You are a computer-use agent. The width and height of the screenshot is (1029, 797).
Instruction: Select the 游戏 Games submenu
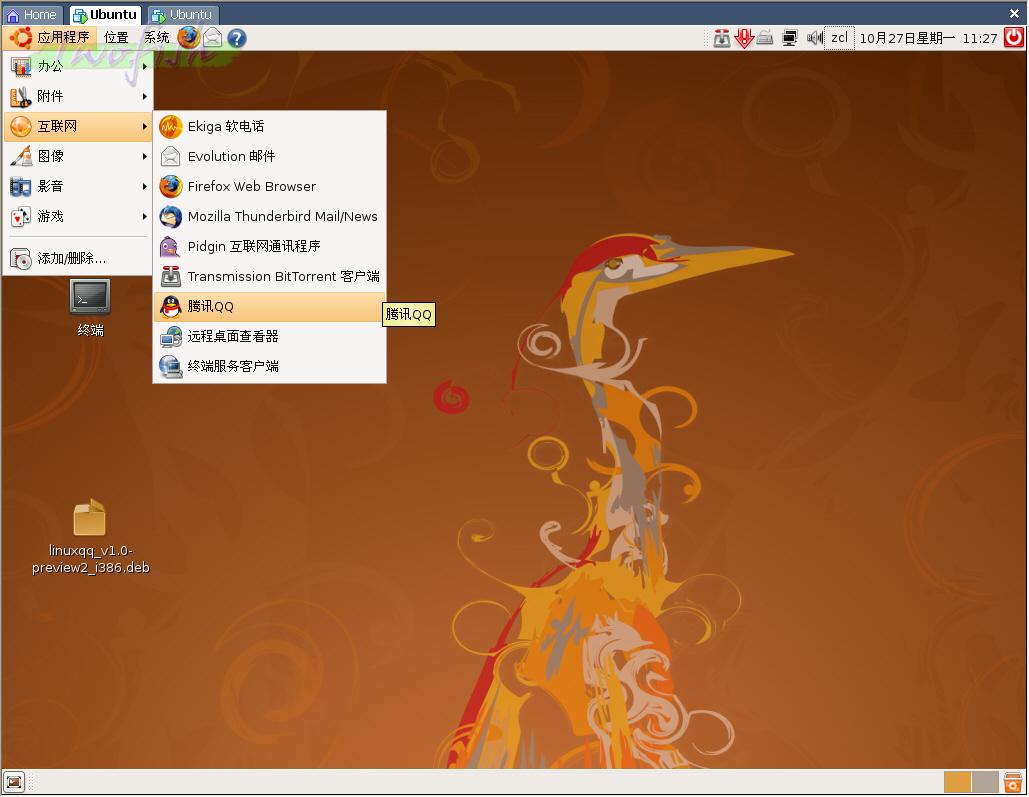click(x=78, y=217)
